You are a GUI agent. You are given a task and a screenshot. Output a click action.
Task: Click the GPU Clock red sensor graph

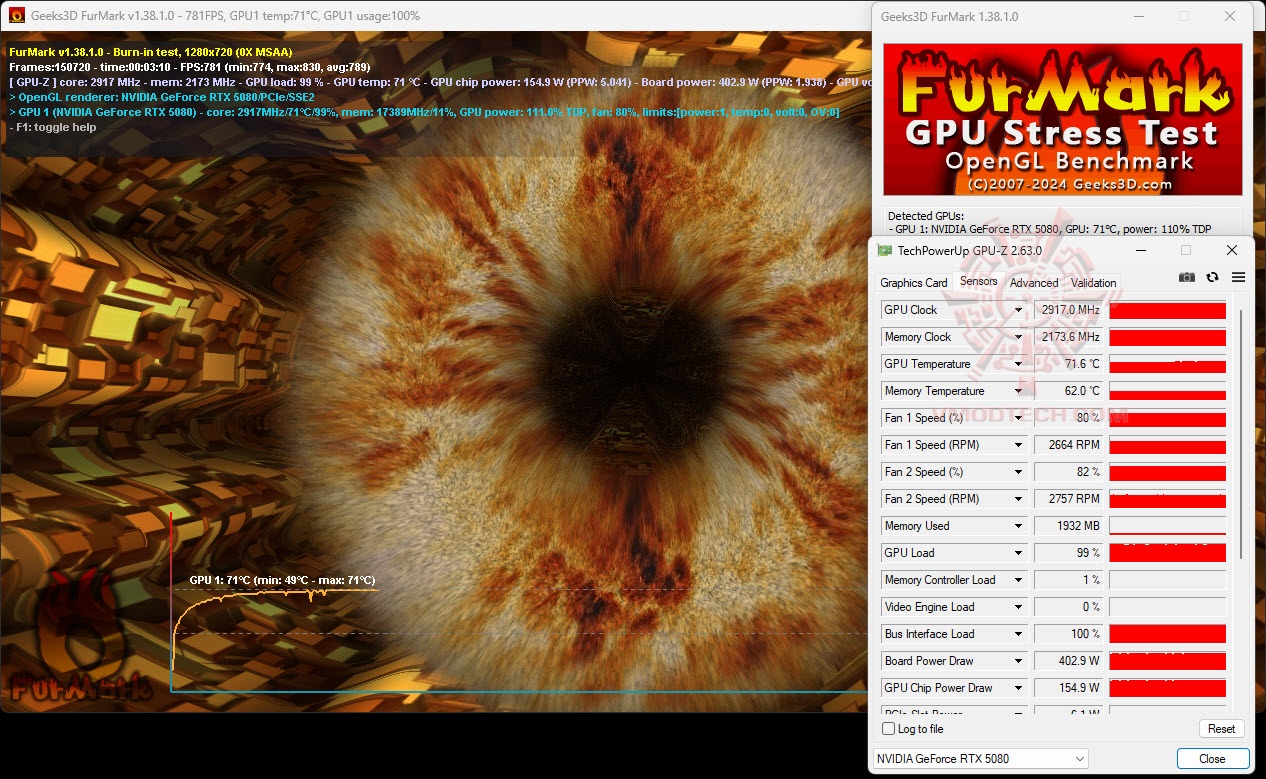point(1167,310)
